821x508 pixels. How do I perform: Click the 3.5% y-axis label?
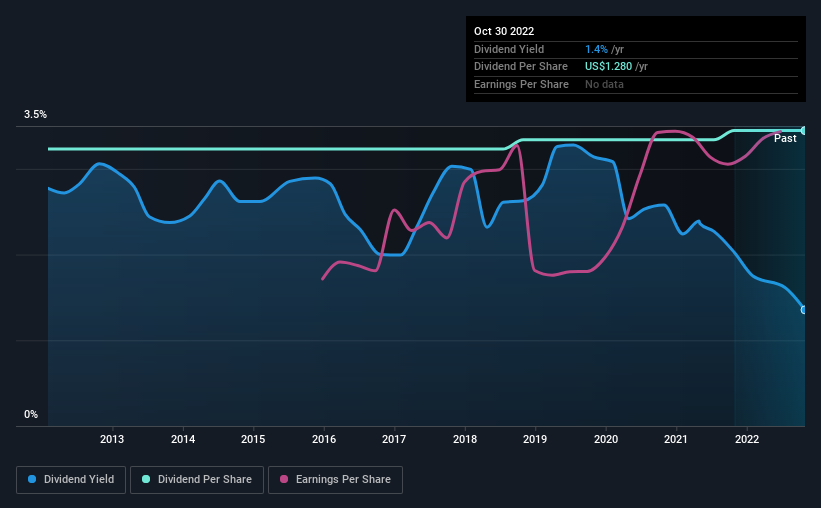pos(35,114)
